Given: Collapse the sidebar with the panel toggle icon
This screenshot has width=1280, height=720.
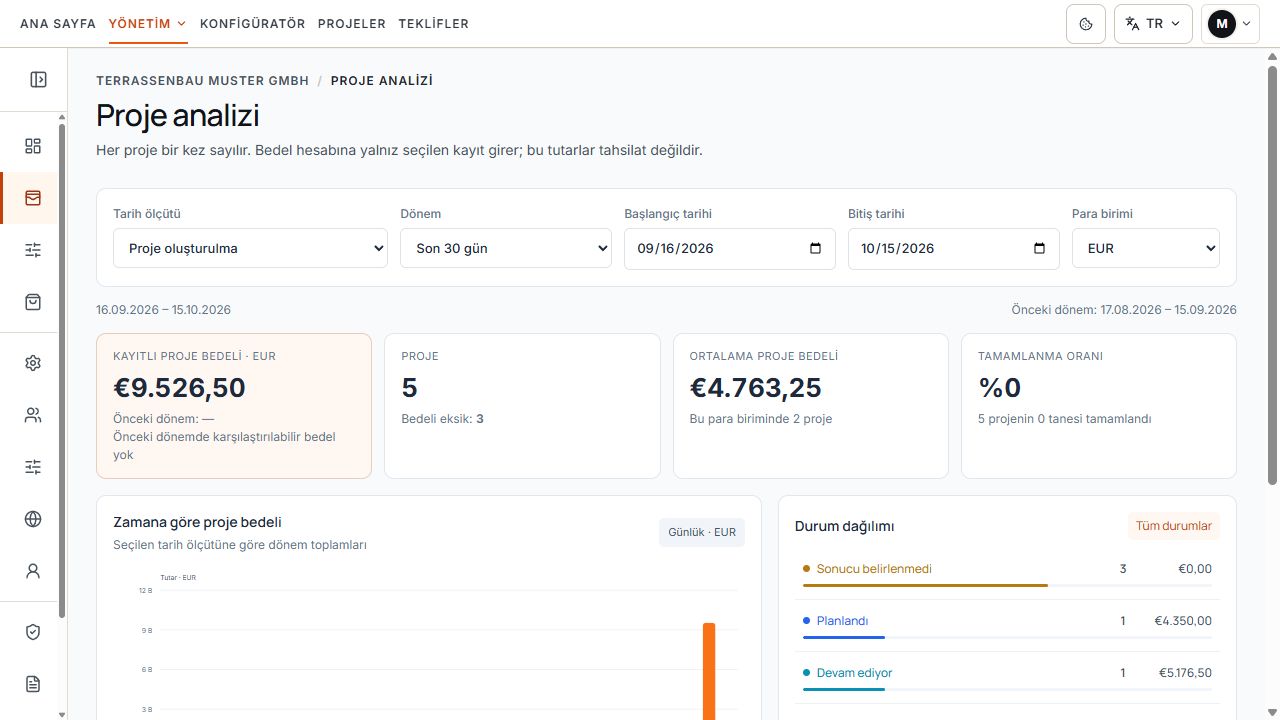Looking at the screenshot, I should click(x=38, y=79).
